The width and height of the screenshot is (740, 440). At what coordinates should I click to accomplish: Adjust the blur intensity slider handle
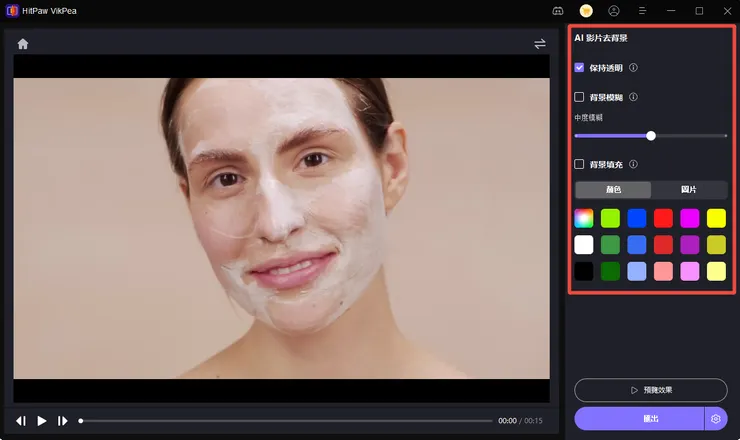point(651,136)
